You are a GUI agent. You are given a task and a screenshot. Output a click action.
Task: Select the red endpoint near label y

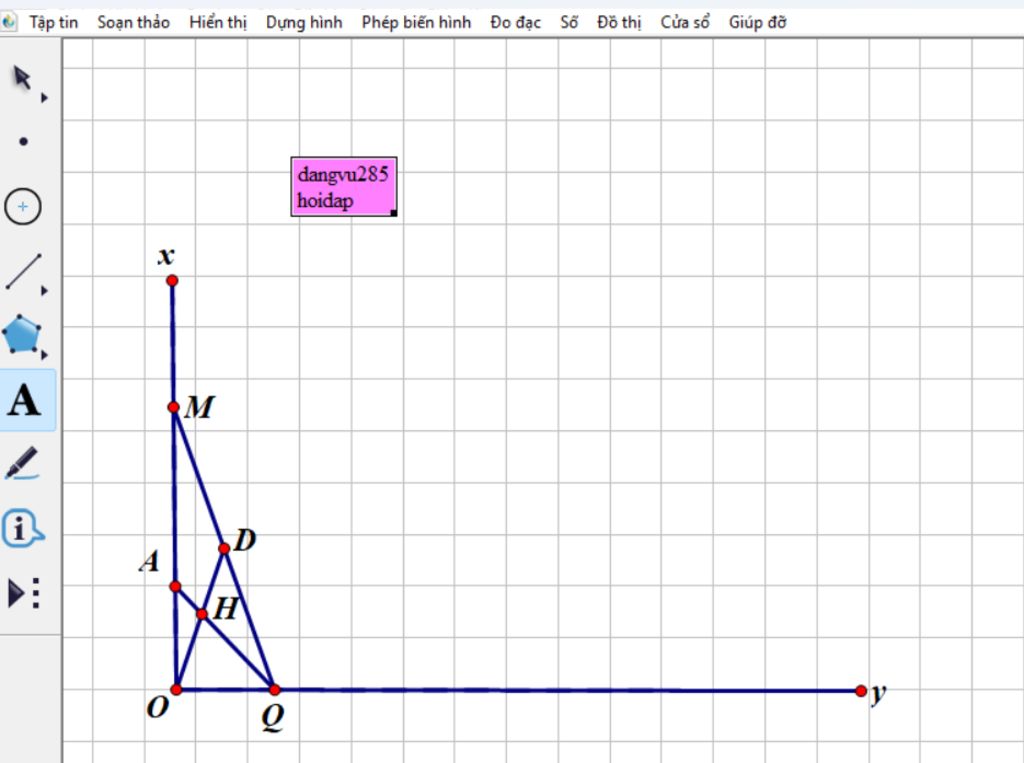tap(861, 690)
